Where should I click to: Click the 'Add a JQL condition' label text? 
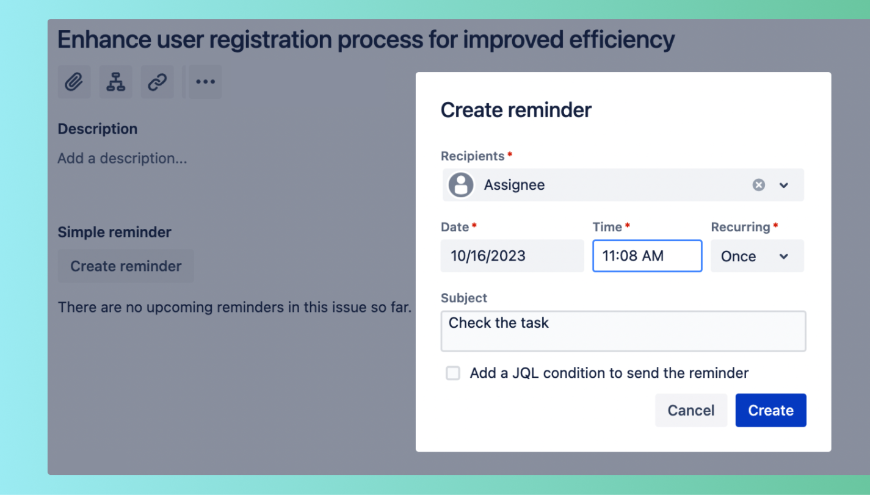tap(609, 373)
